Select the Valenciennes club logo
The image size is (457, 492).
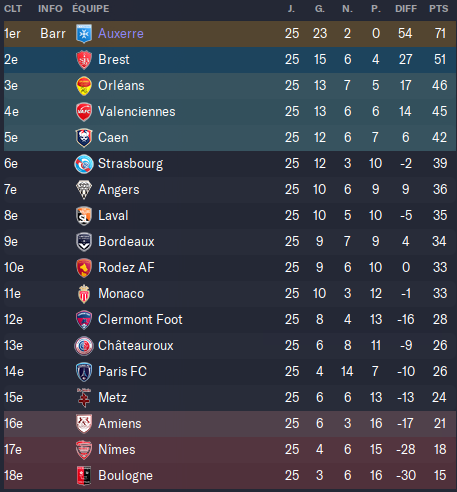pos(84,112)
